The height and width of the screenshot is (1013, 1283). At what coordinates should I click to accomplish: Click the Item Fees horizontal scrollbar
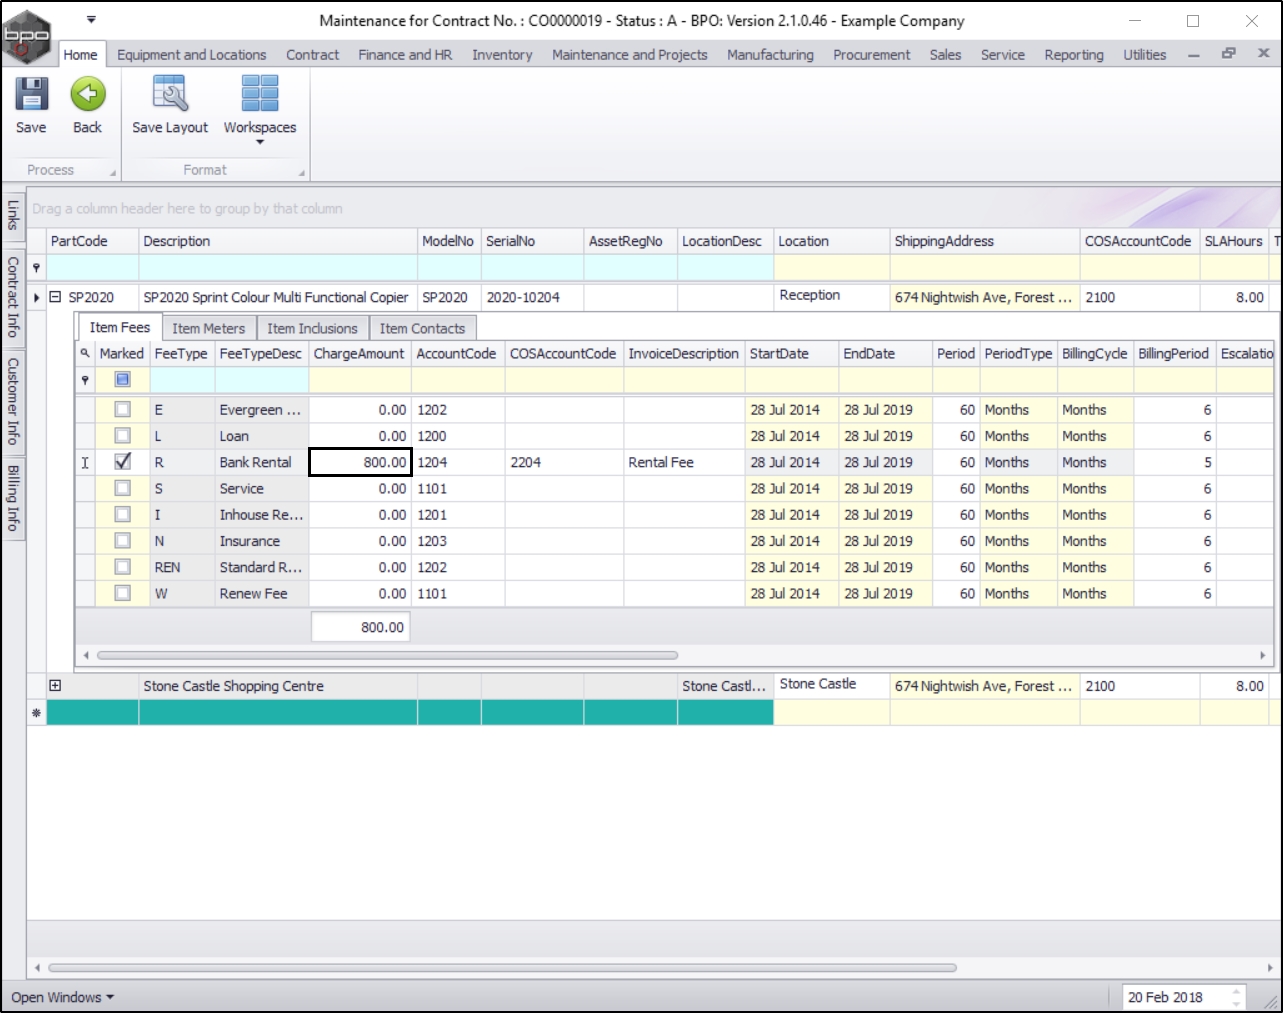387,656
